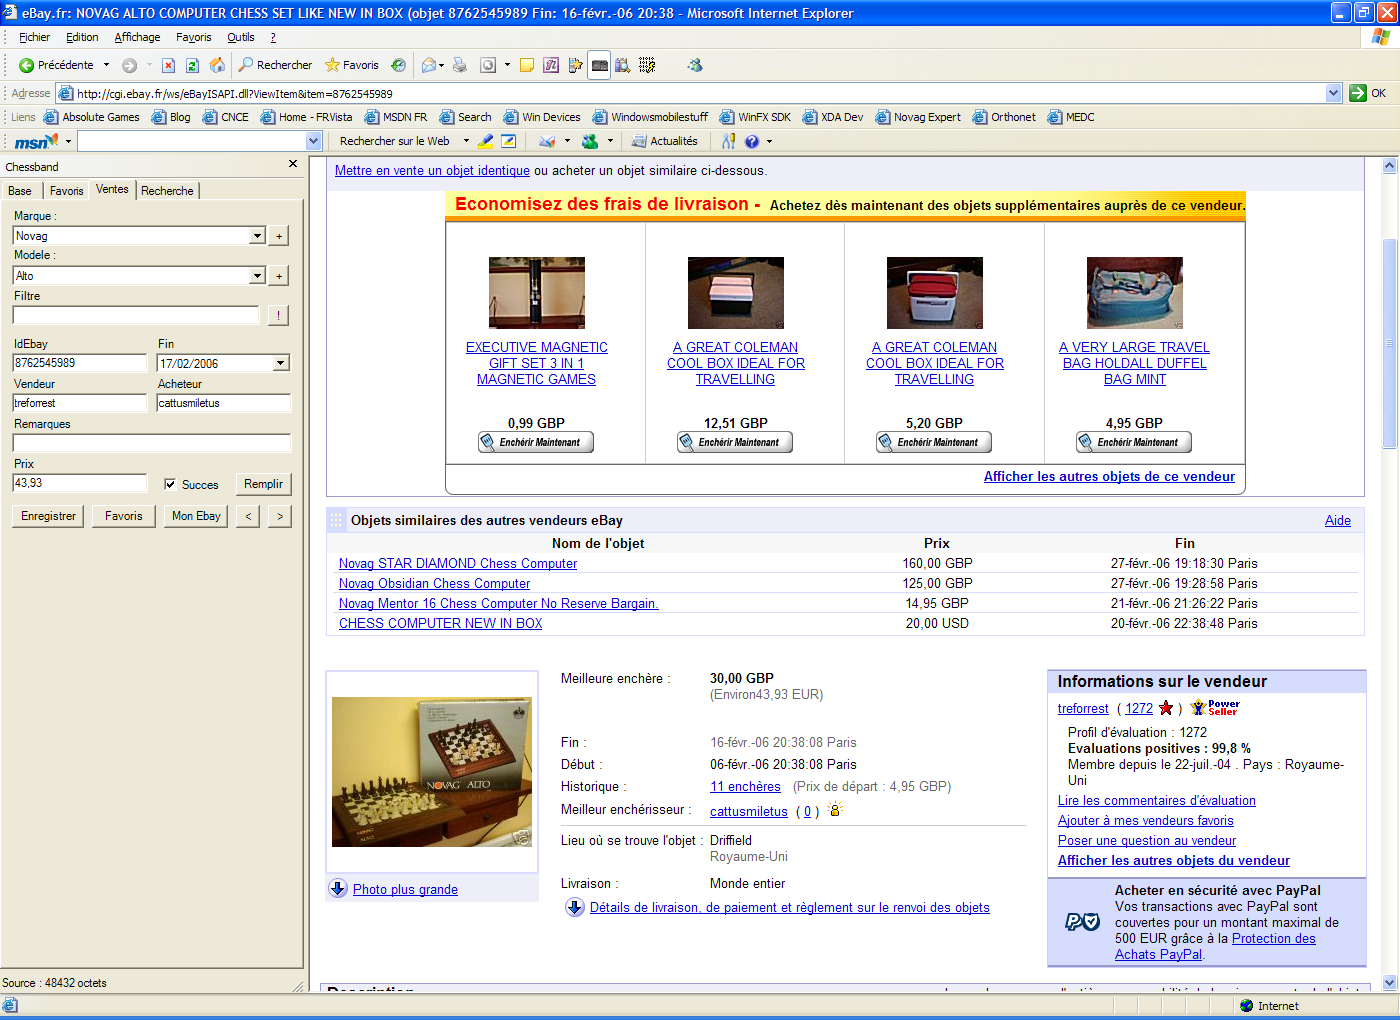The image size is (1400, 1020).
Task: Open the MSDN FR links-bar shortcut
Action: [x=396, y=117]
